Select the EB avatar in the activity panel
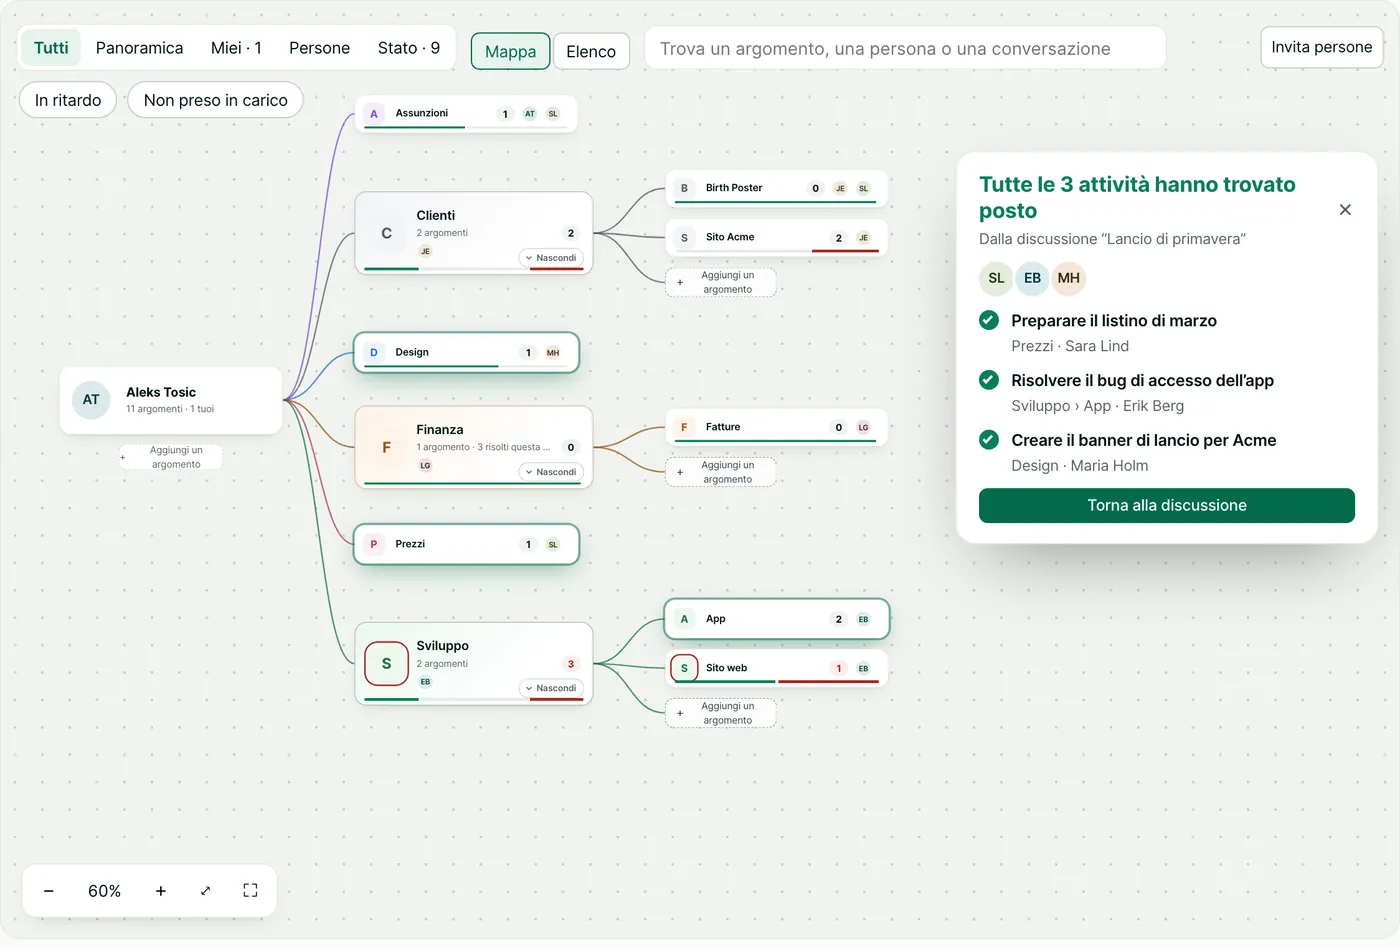This screenshot has width=1400, height=949. click(1032, 278)
